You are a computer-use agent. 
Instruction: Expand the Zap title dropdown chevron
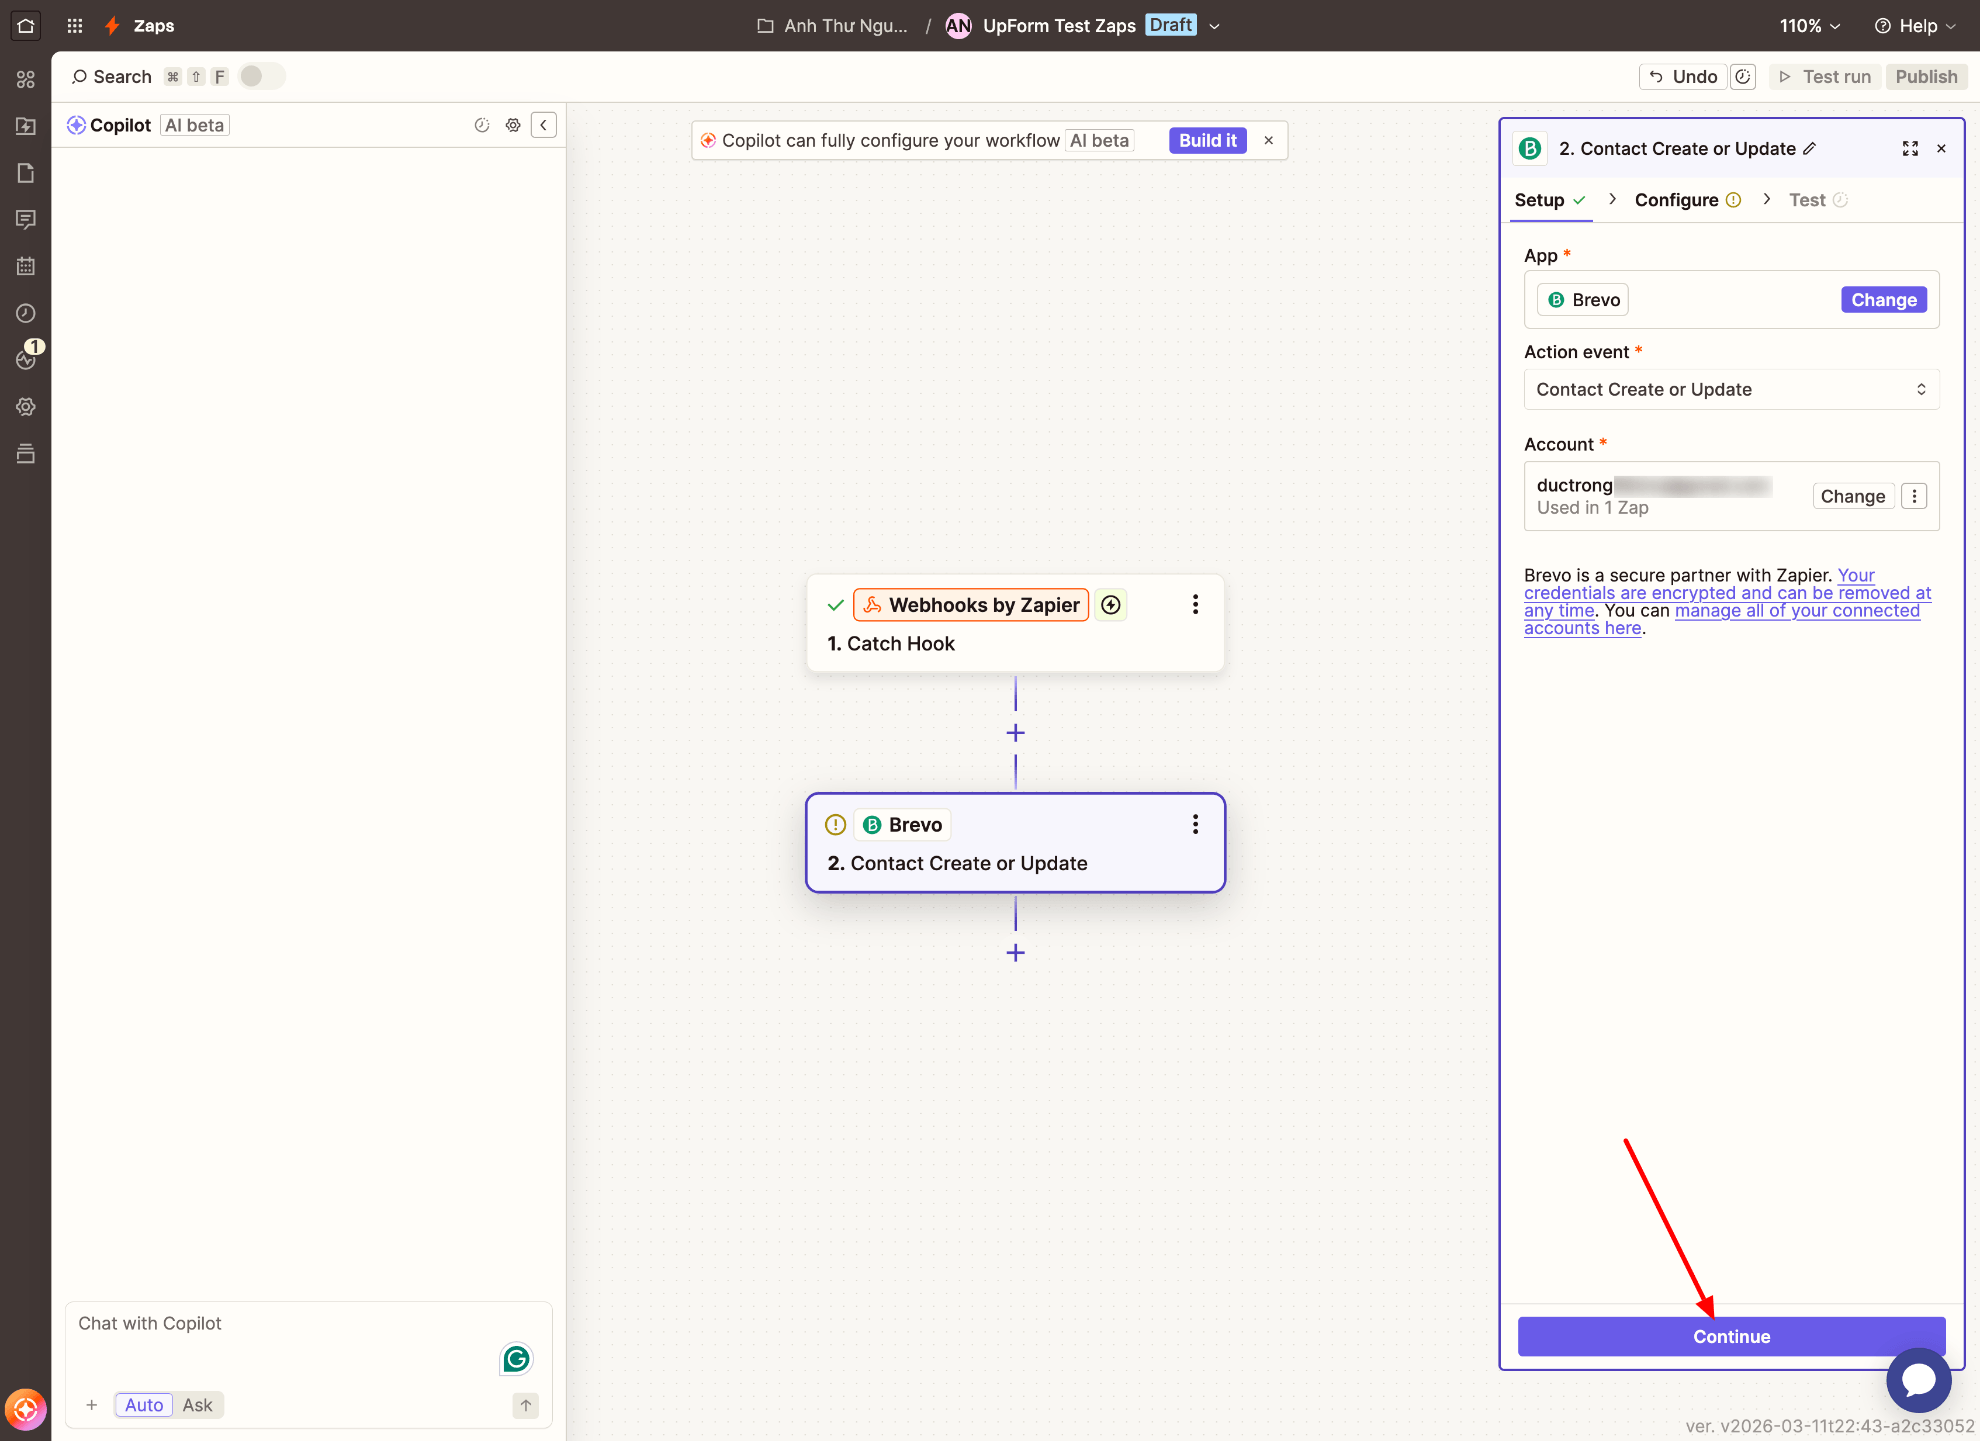tap(1215, 26)
